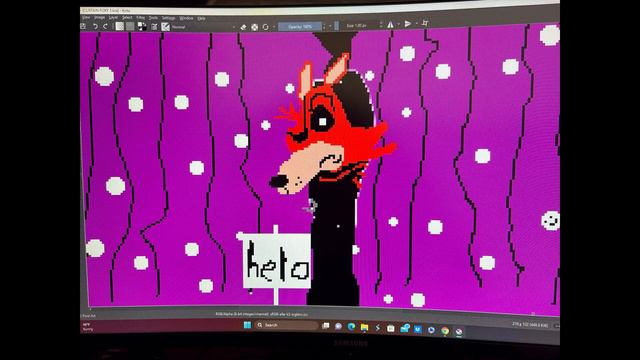Click the Redo arrow in Krita toolbar
640x360 pixels.
[x=106, y=26]
